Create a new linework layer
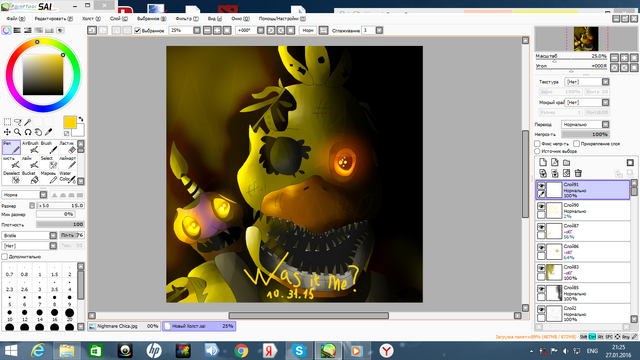The height and width of the screenshot is (360, 640). pyautogui.click(x=554, y=162)
